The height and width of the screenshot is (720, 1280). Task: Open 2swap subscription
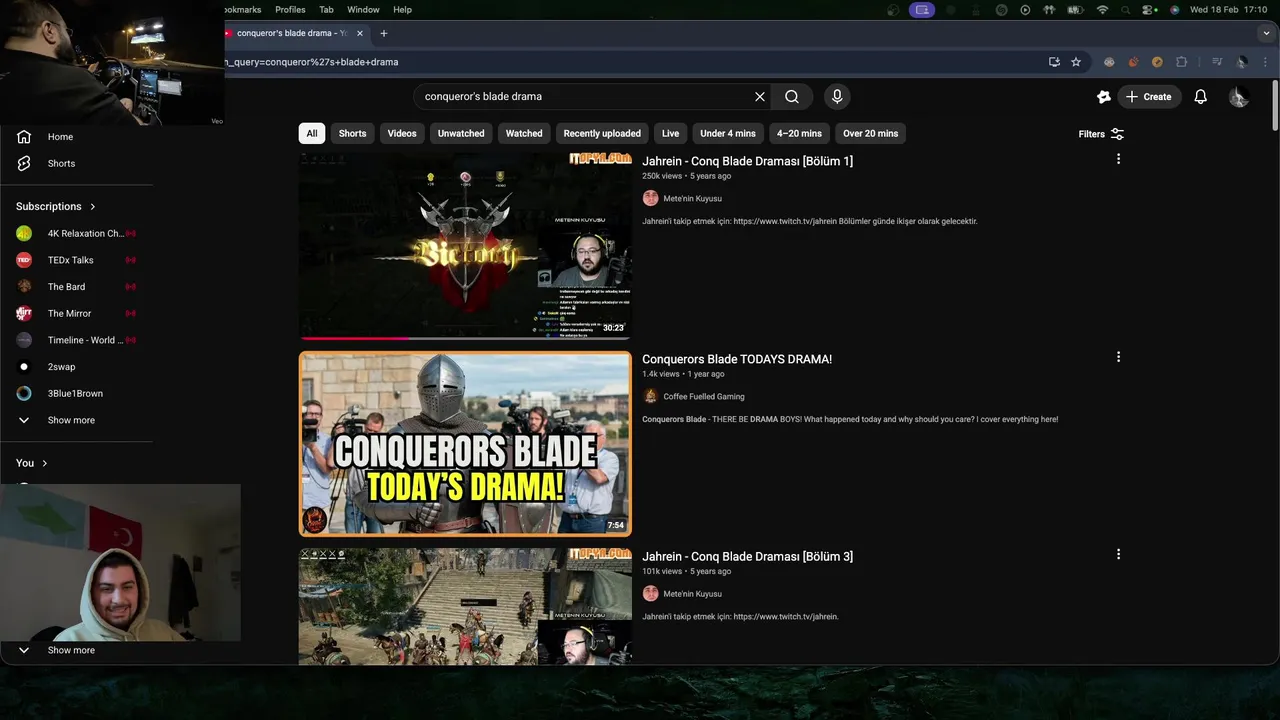pyautogui.click(x=61, y=367)
